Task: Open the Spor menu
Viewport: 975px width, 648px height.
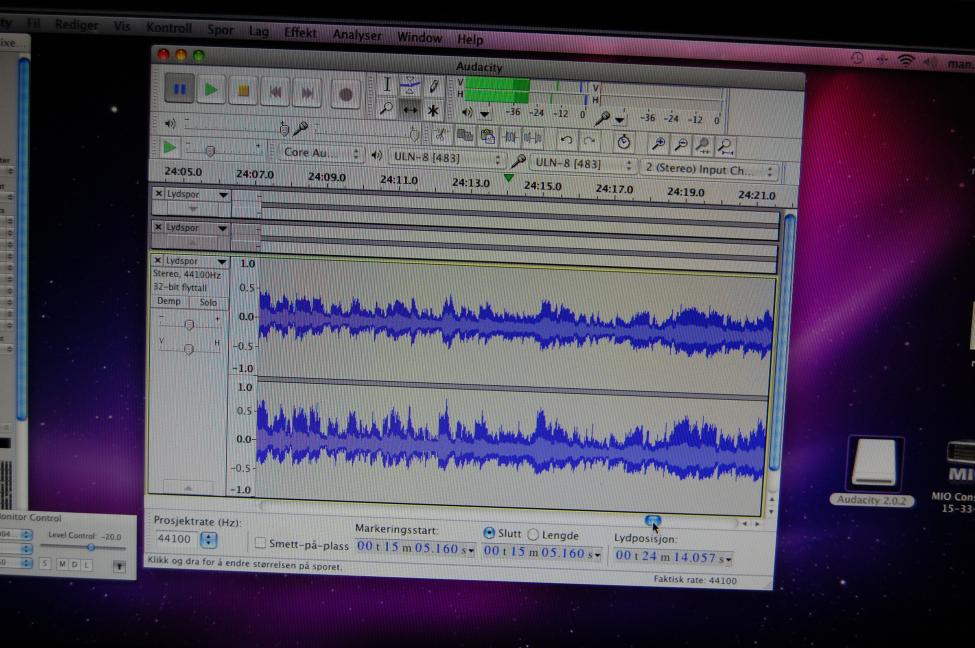Action: [220, 30]
